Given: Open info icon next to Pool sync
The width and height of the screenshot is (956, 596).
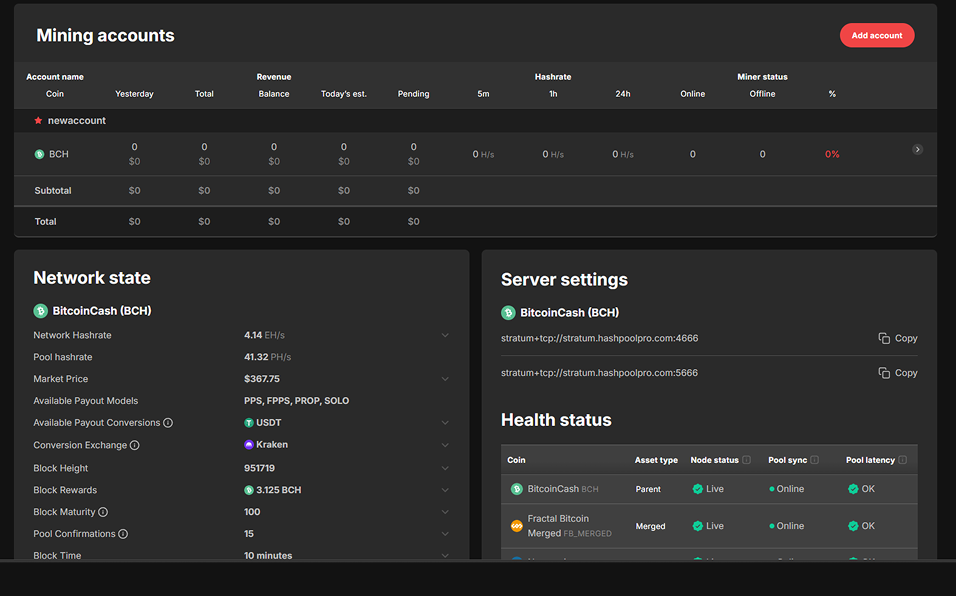Looking at the screenshot, I should (x=815, y=460).
